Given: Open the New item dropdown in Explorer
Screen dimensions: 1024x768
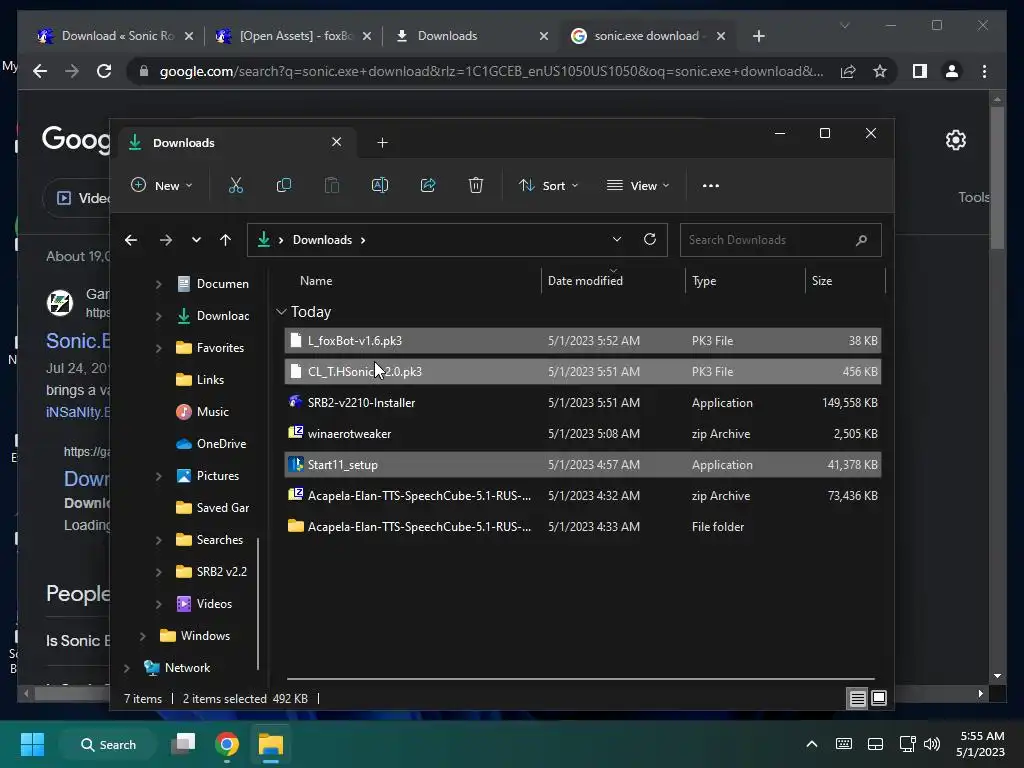Looking at the screenshot, I should tap(161, 185).
